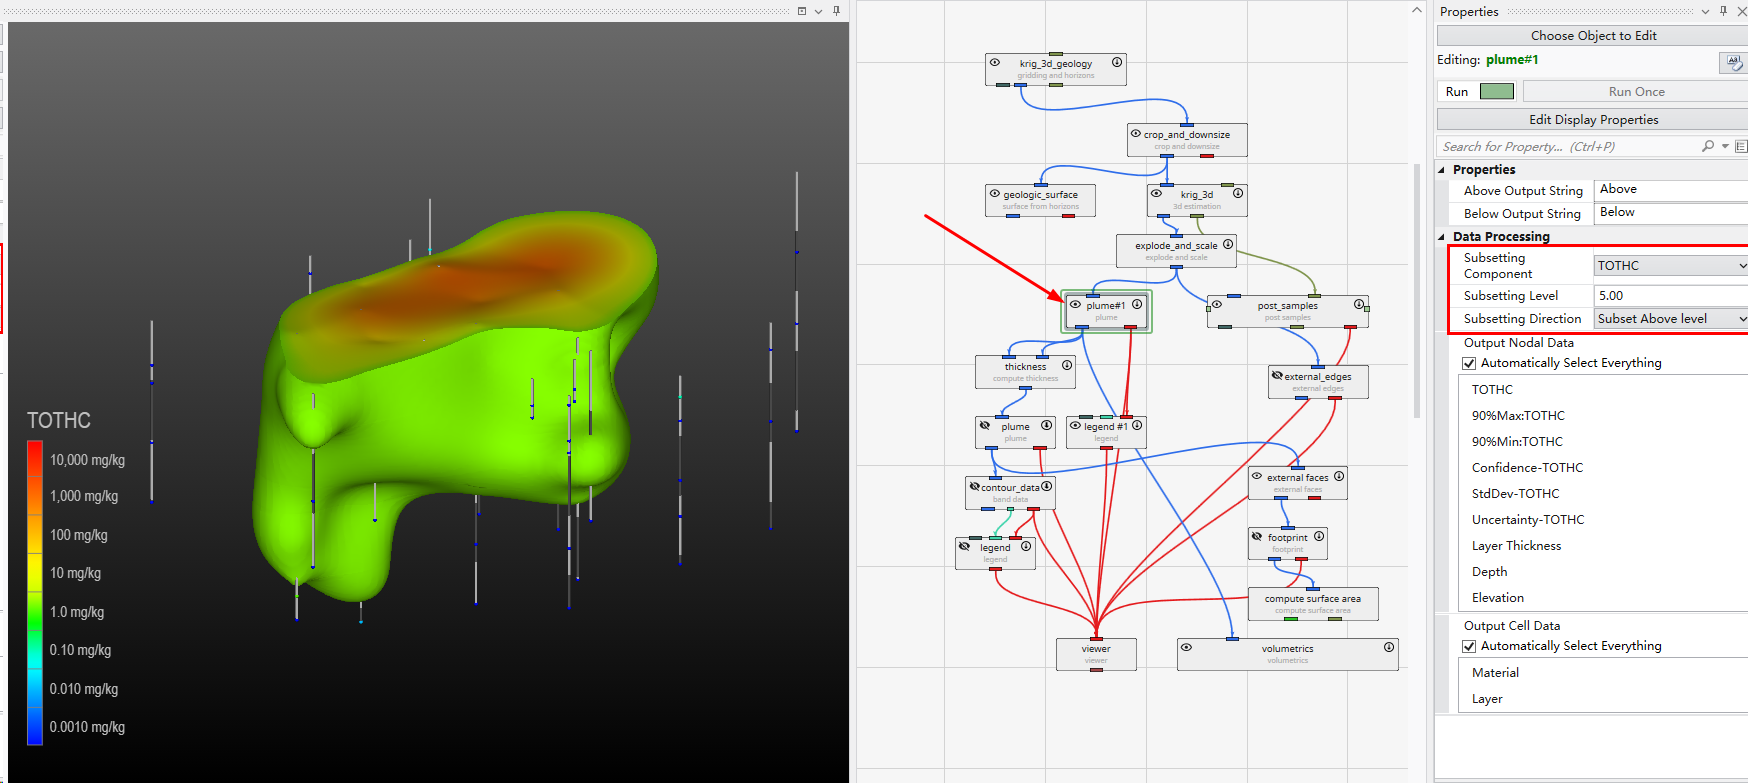Viewport: 1748px width, 783px height.
Task: Collapse the Data Processing section
Action: 1442,237
